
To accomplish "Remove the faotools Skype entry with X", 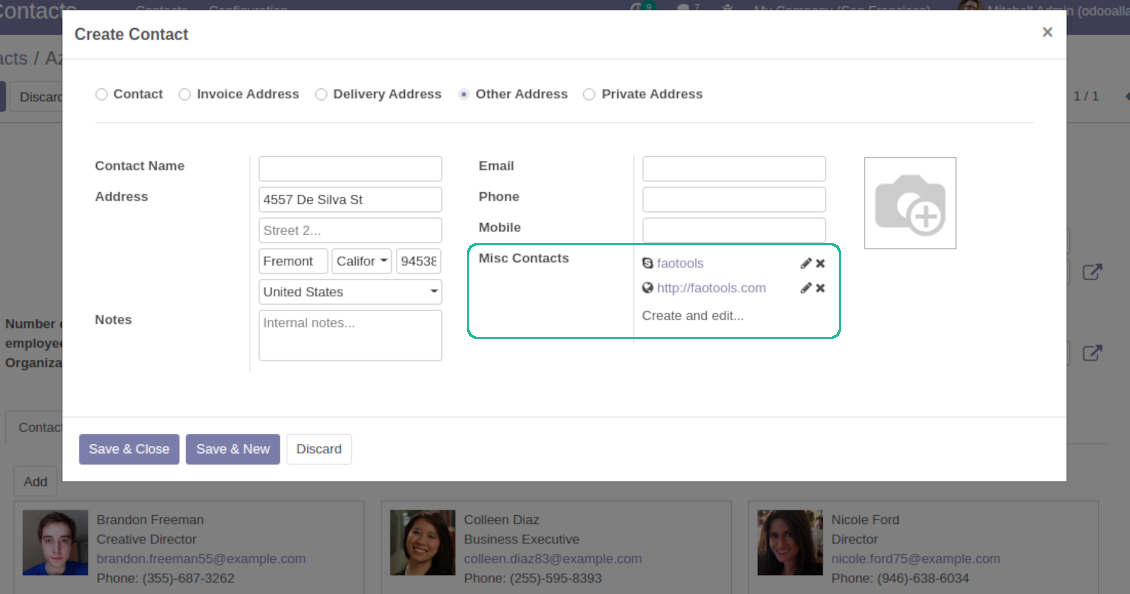I will [821, 263].
